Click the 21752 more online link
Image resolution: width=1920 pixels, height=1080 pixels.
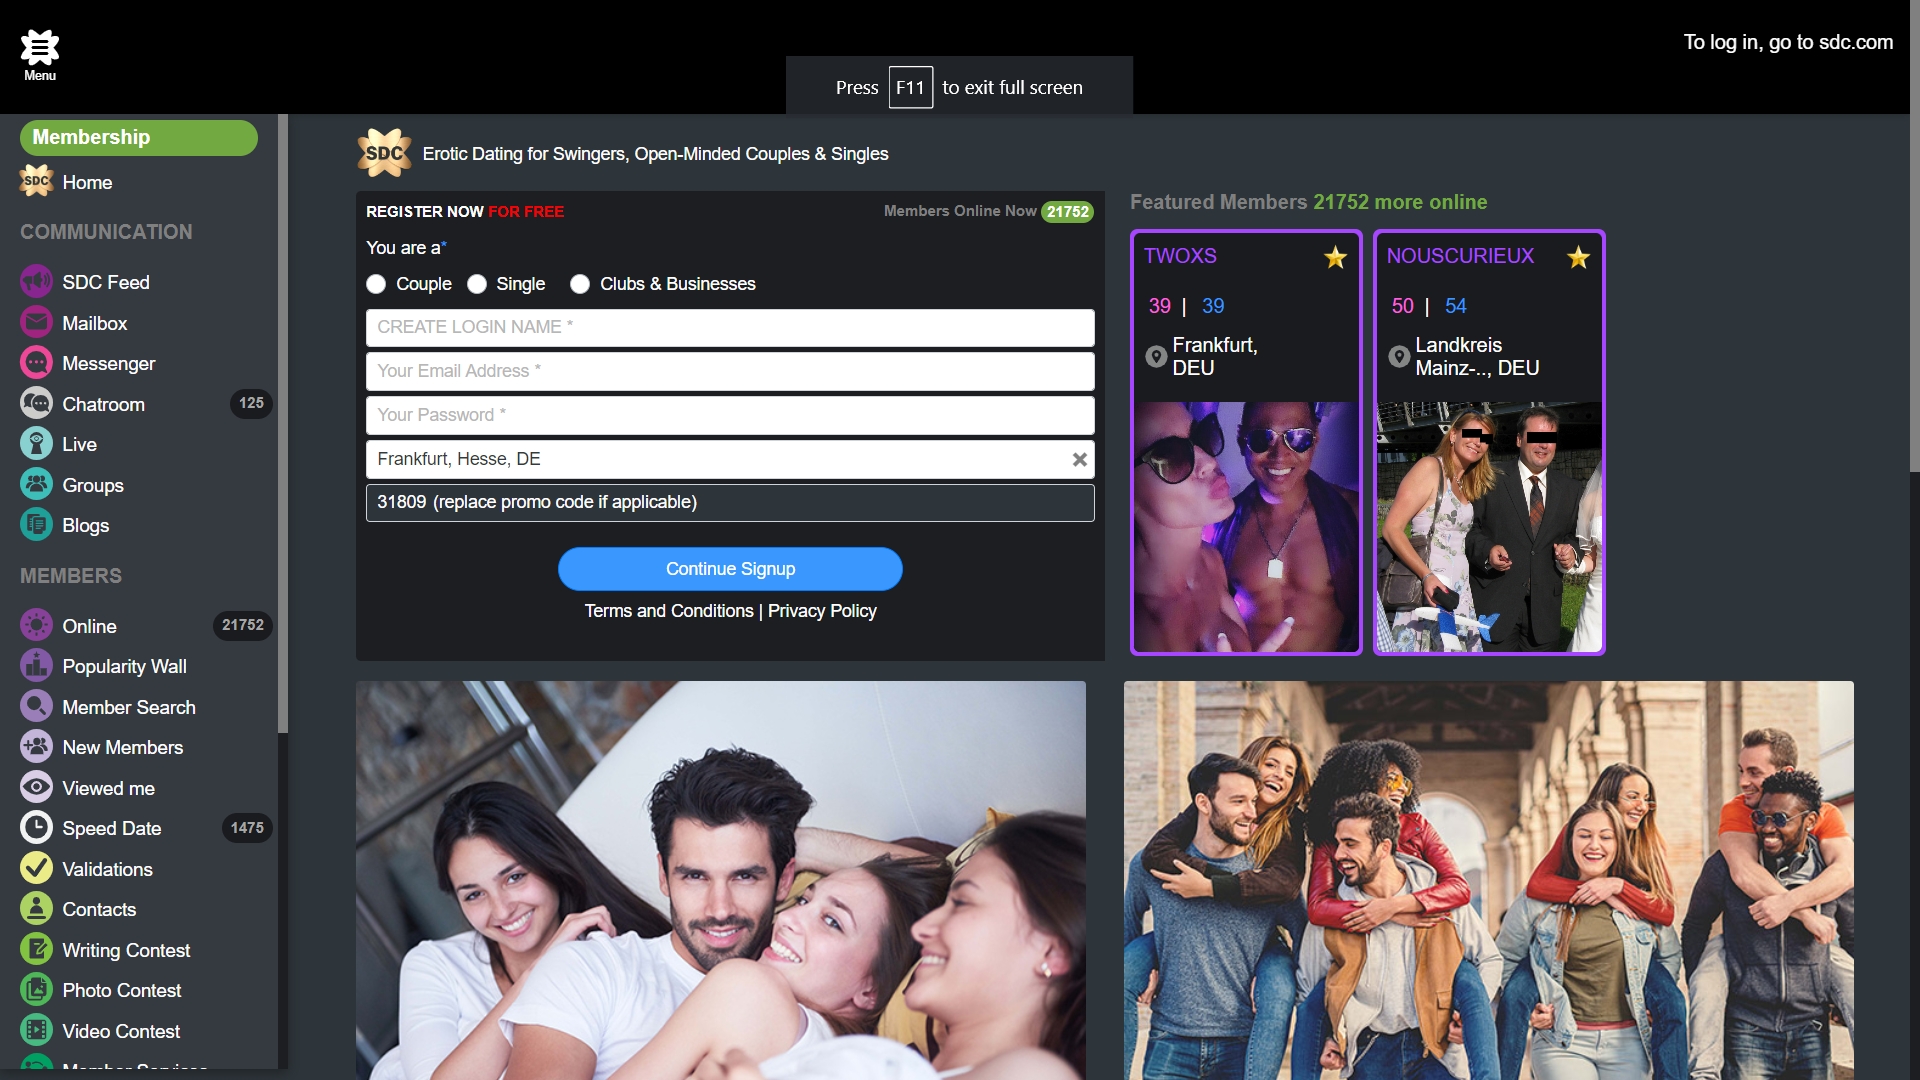point(1400,202)
